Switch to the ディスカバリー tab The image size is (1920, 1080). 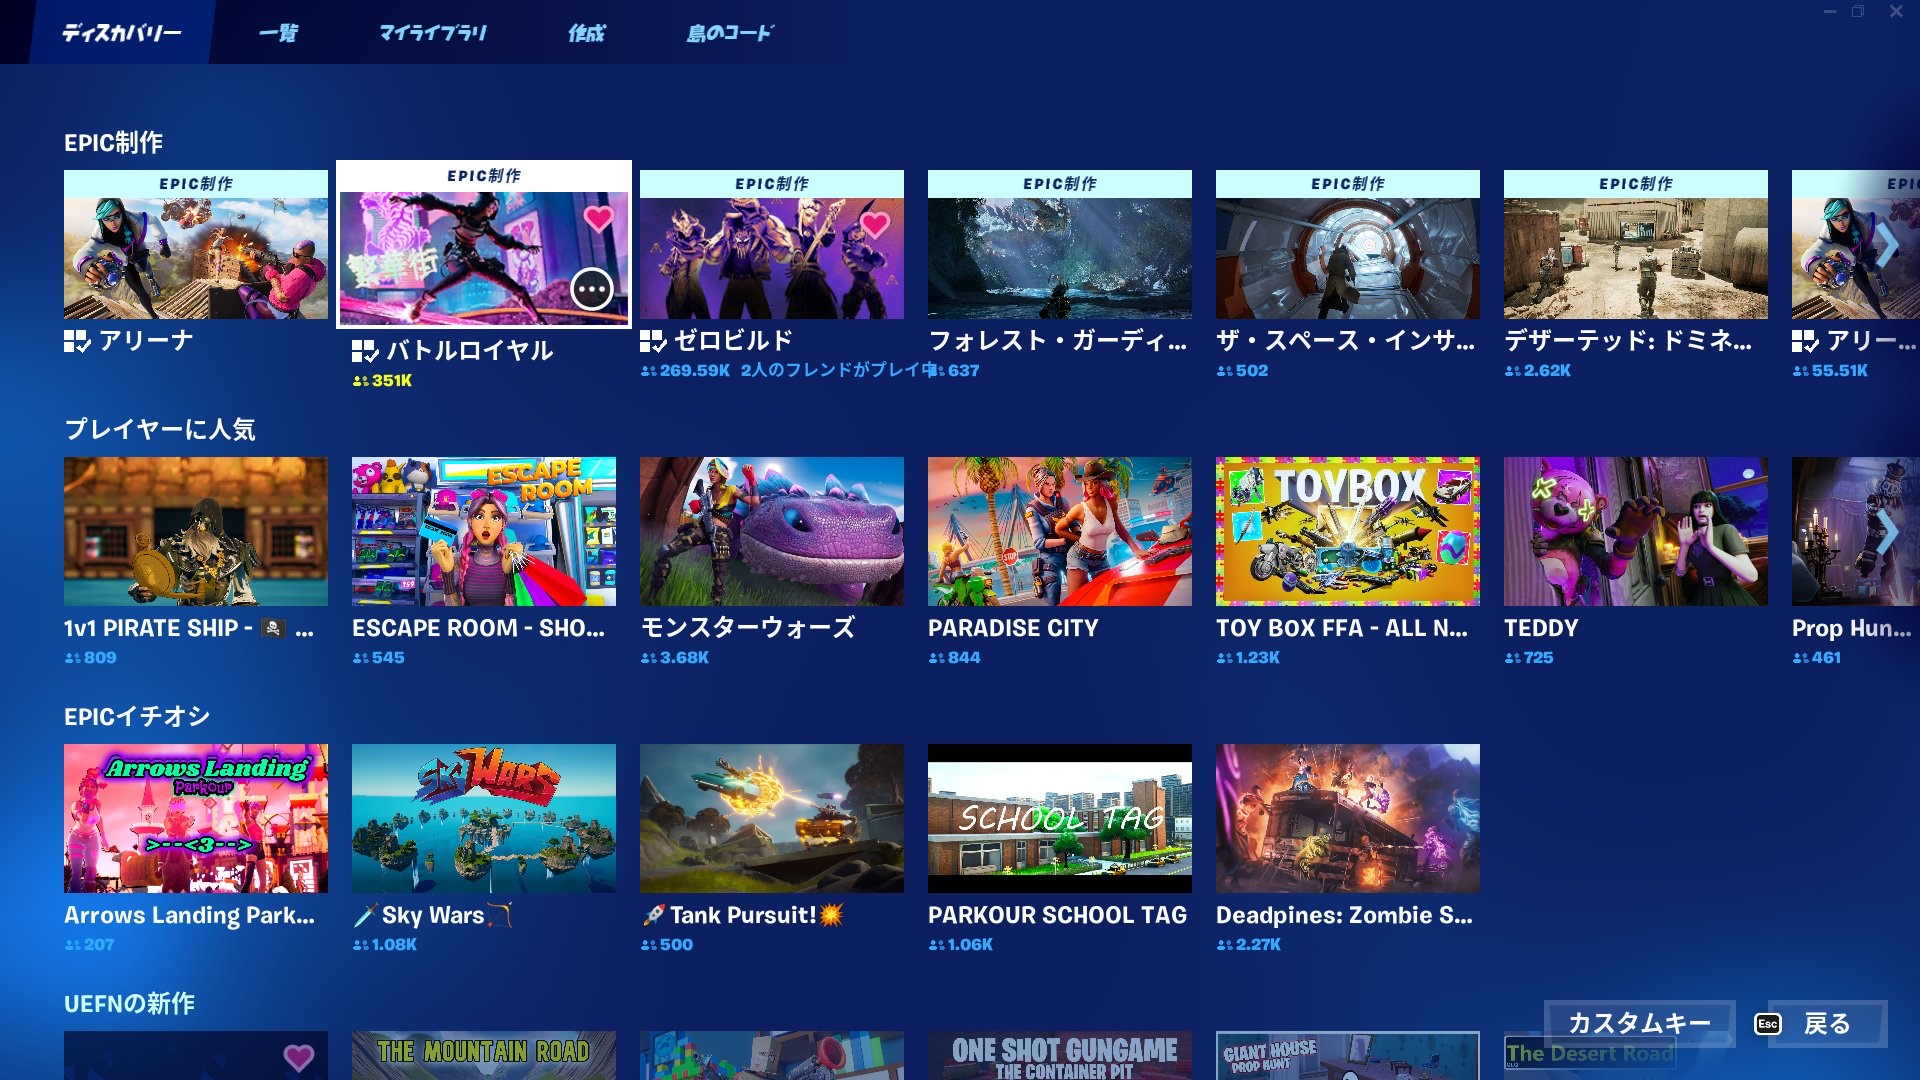[x=121, y=32]
